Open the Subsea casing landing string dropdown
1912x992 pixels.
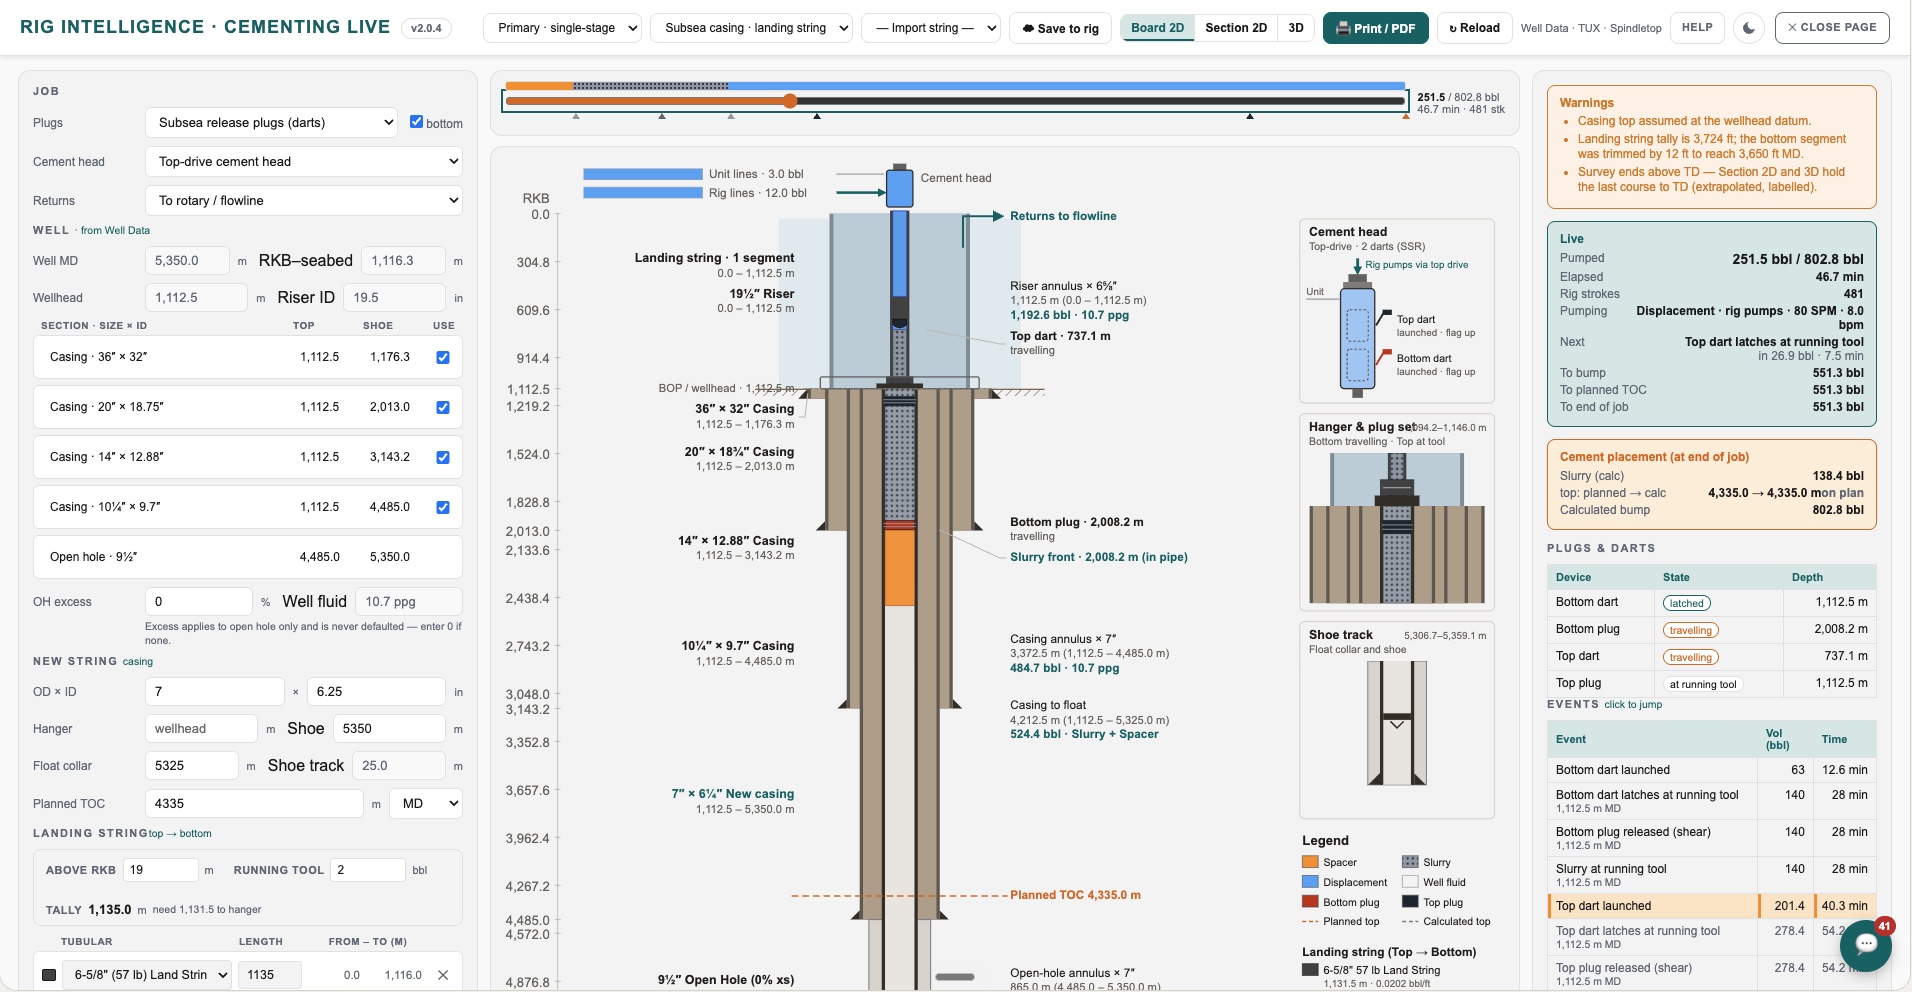[751, 28]
